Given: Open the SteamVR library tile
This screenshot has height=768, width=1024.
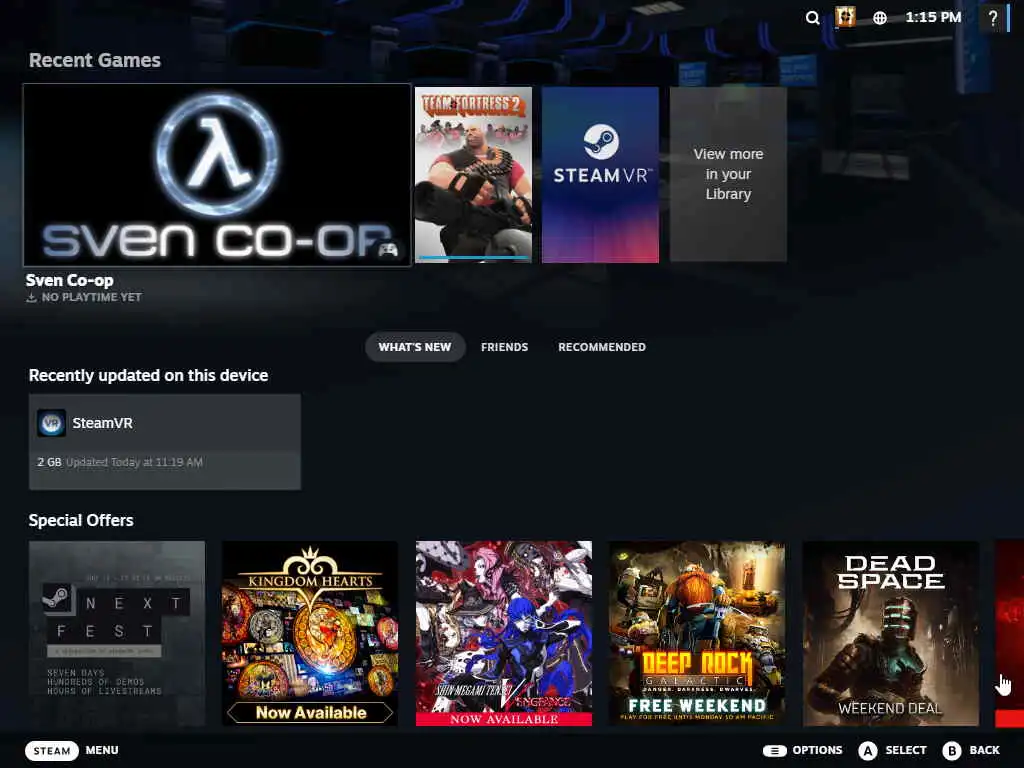Looking at the screenshot, I should [600, 174].
